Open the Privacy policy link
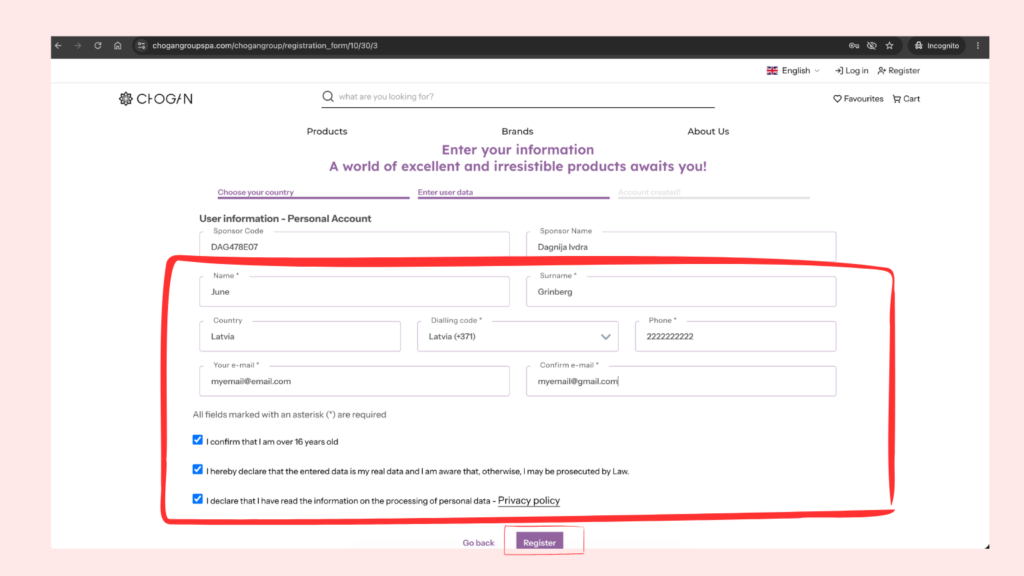 (529, 500)
